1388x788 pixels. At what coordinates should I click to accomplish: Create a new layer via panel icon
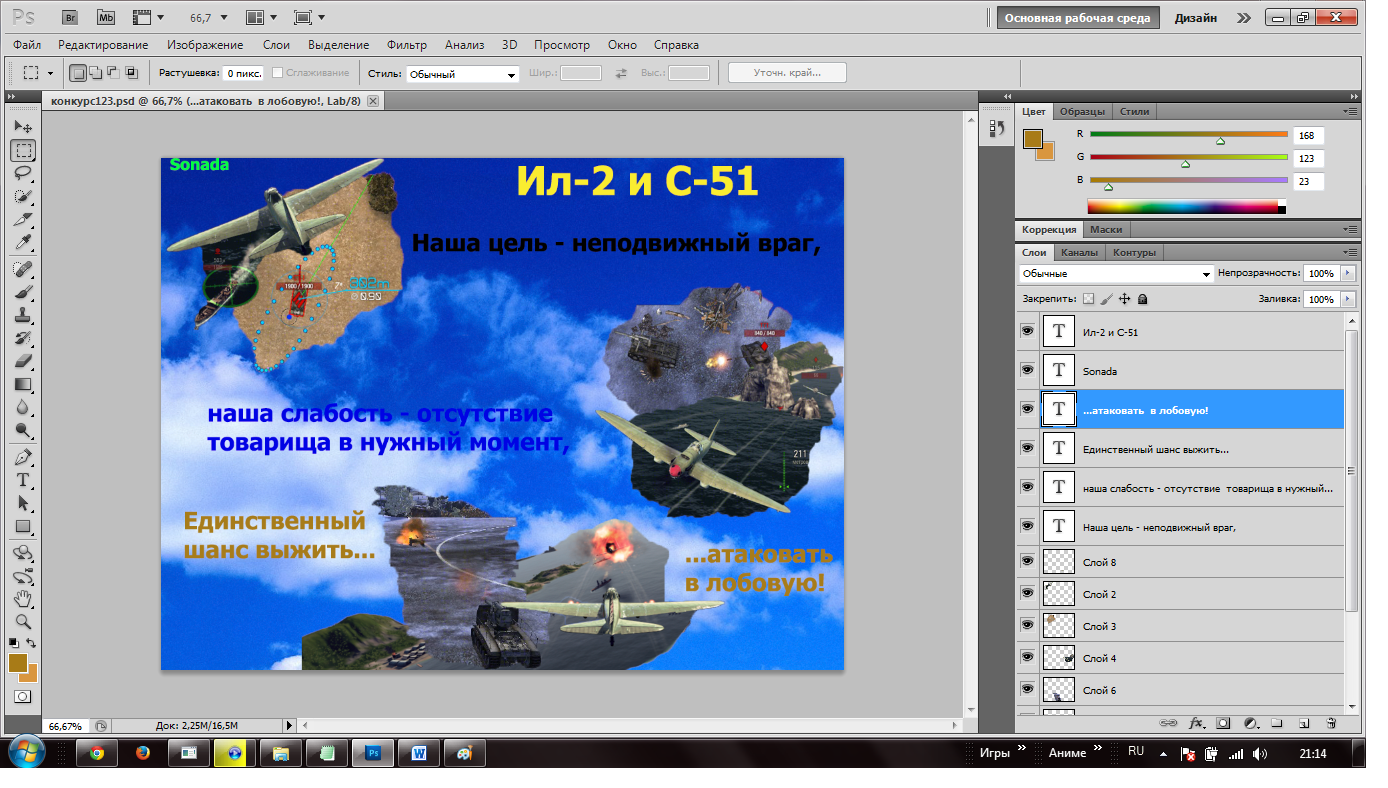(x=1304, y=722)
